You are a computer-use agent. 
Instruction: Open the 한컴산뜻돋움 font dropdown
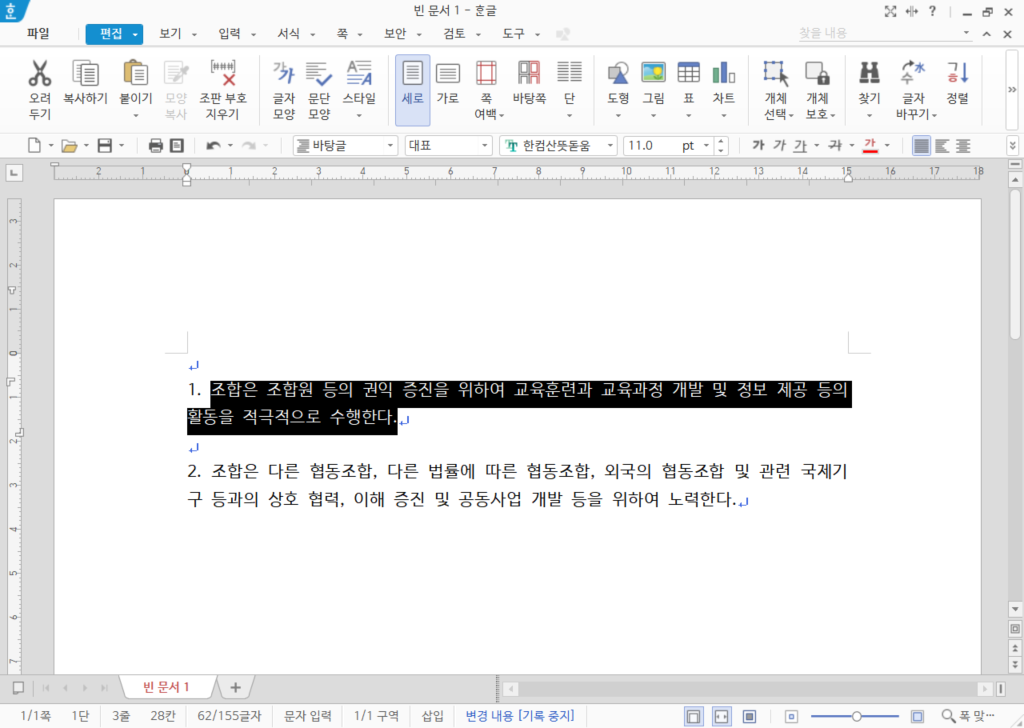tap(610, 146)
